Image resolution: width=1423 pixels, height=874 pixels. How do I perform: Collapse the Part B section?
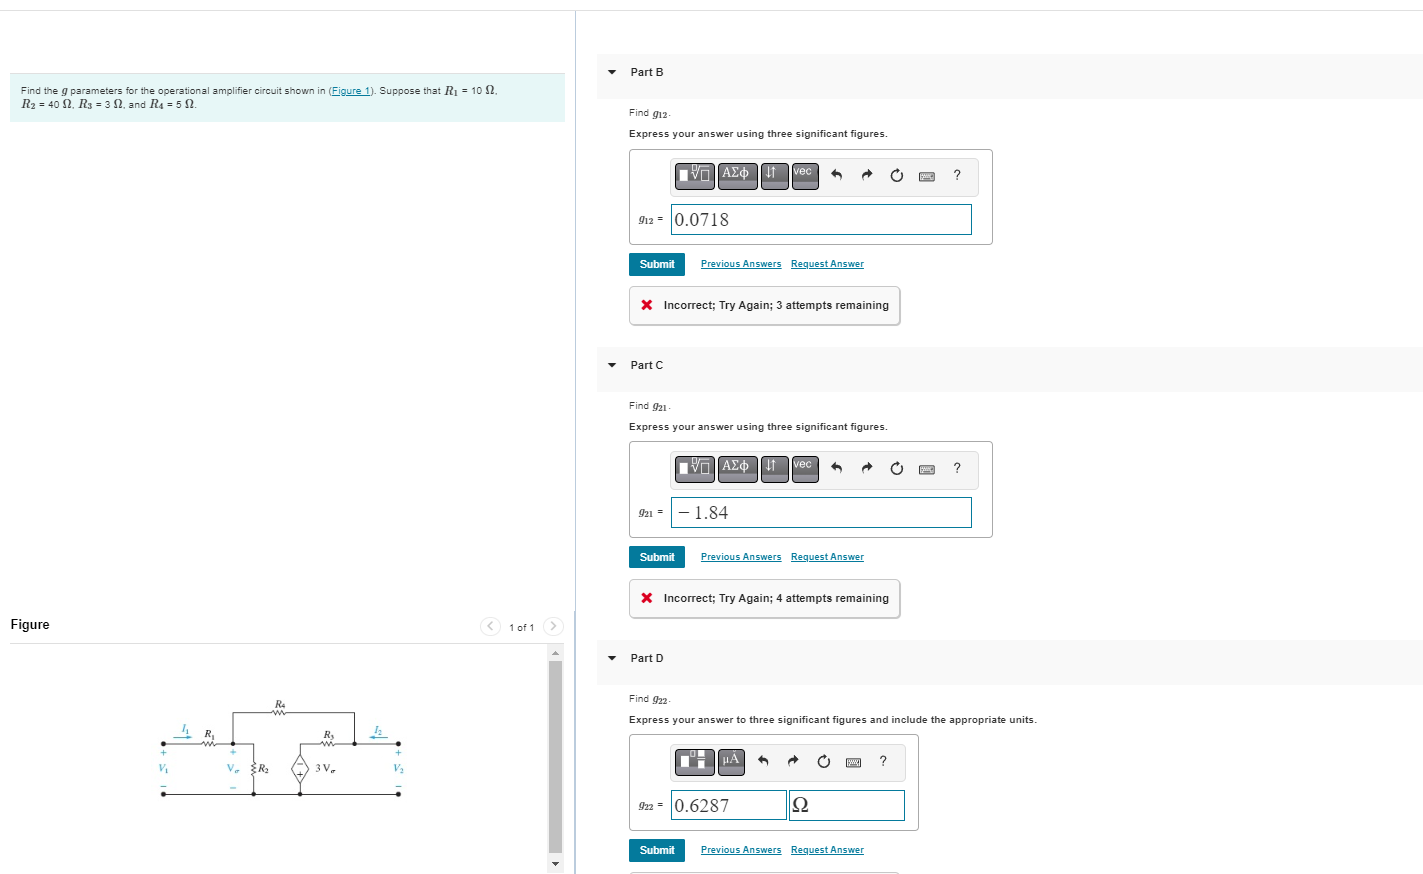[611, 72]
